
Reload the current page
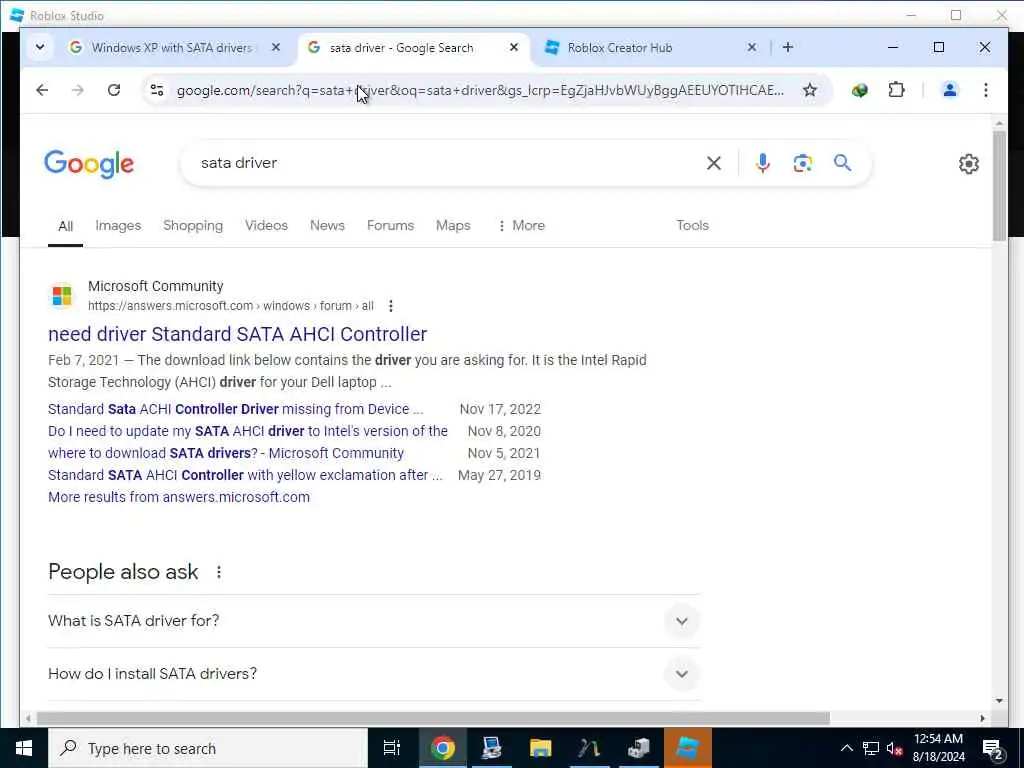pyautogui.click(x=114, y=90)
